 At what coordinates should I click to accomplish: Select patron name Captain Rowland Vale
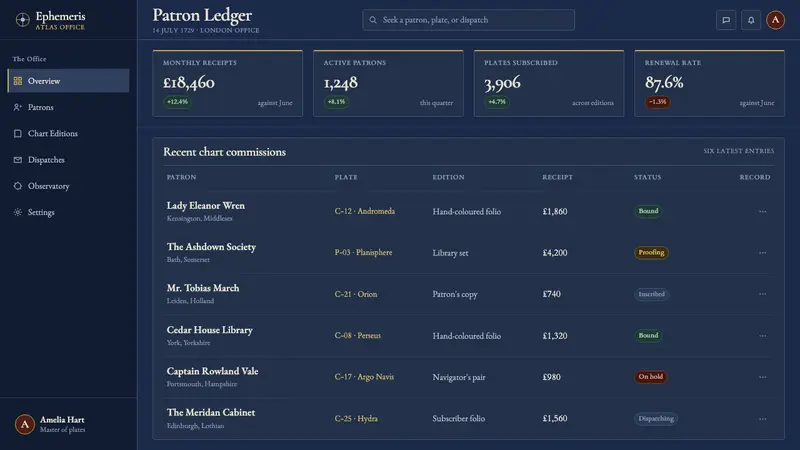coord(212,371)
